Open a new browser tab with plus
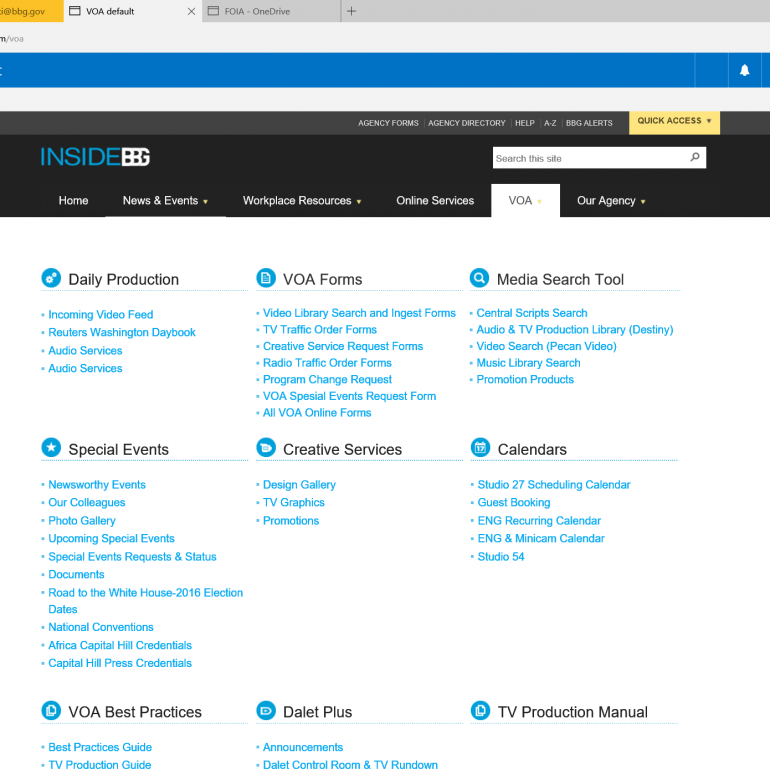Viewport: 770px width, 770px height. click(x=351, y=11)
